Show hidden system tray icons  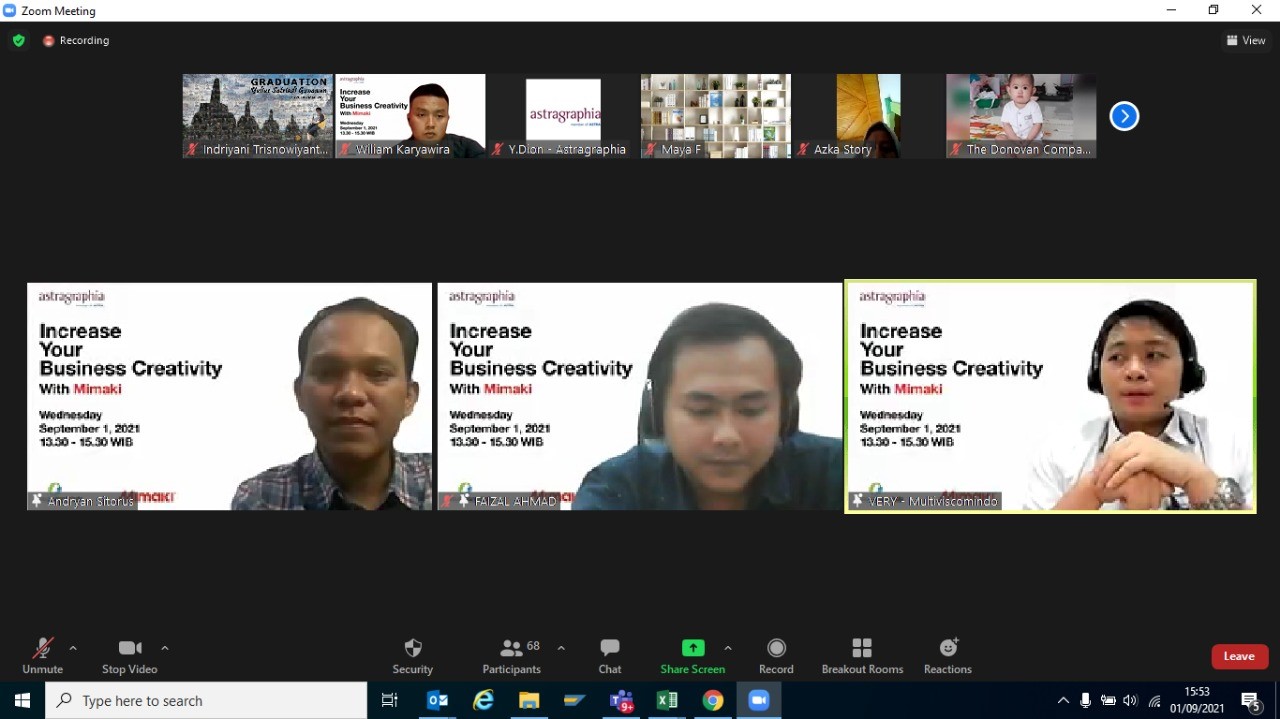(1062, 700)
